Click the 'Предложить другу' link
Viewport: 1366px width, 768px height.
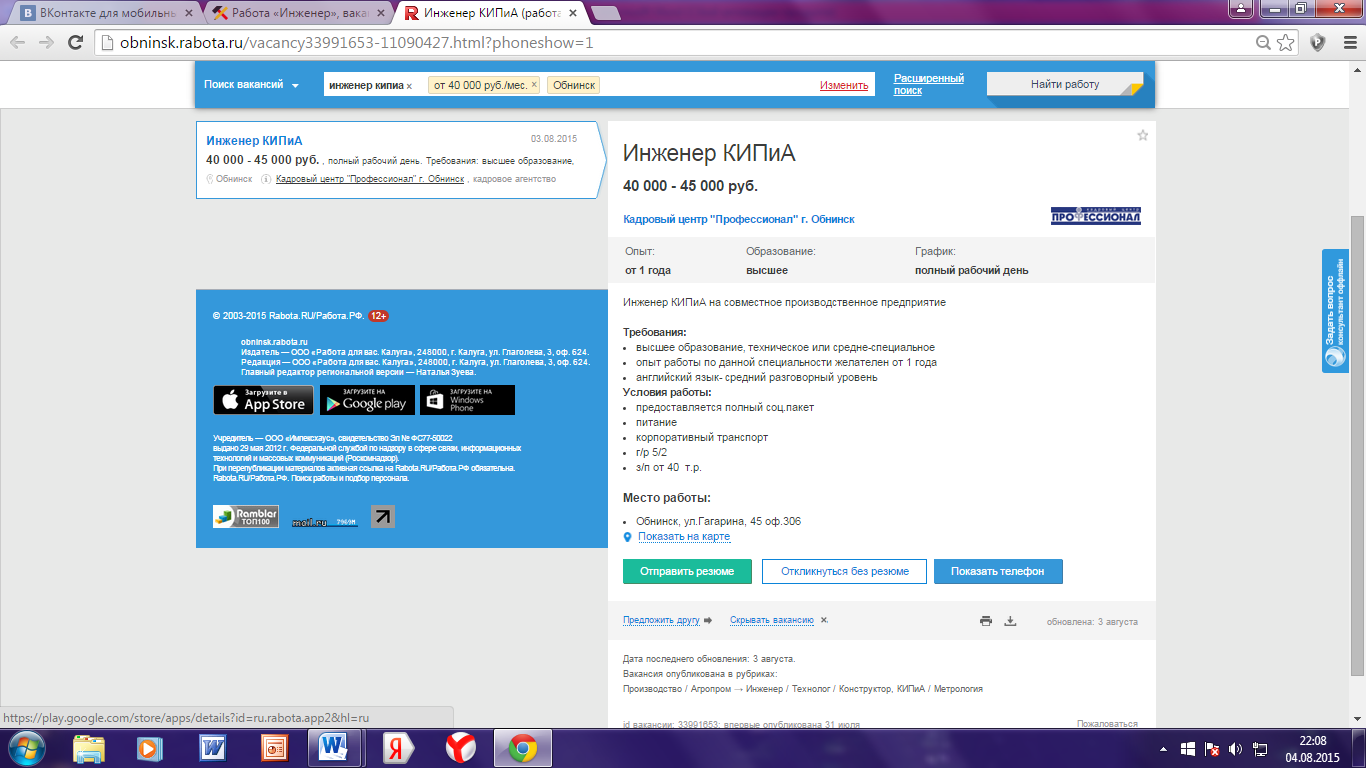(x=661, y=620)
